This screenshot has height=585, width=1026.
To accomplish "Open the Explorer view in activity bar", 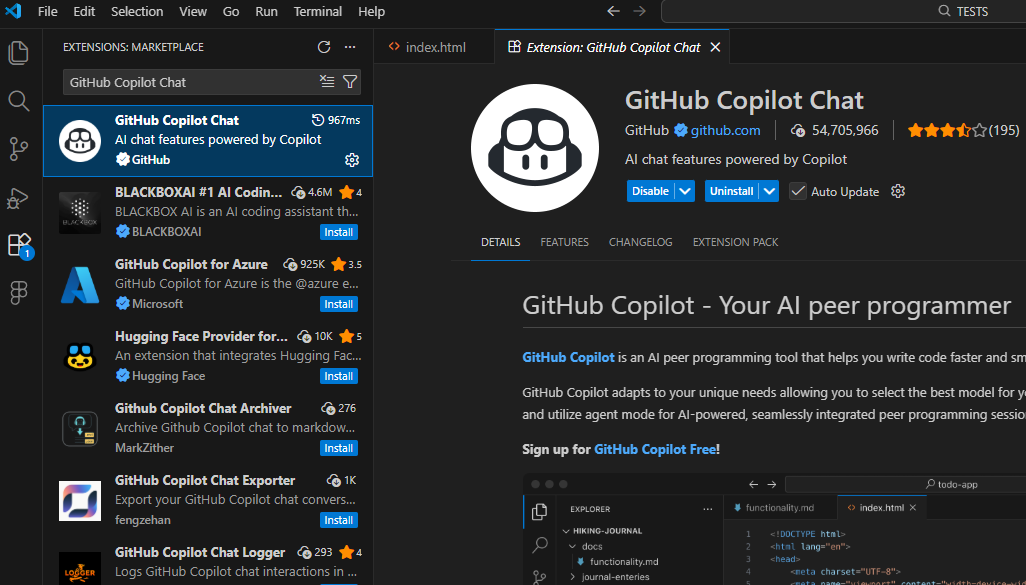I will [19, 53].
